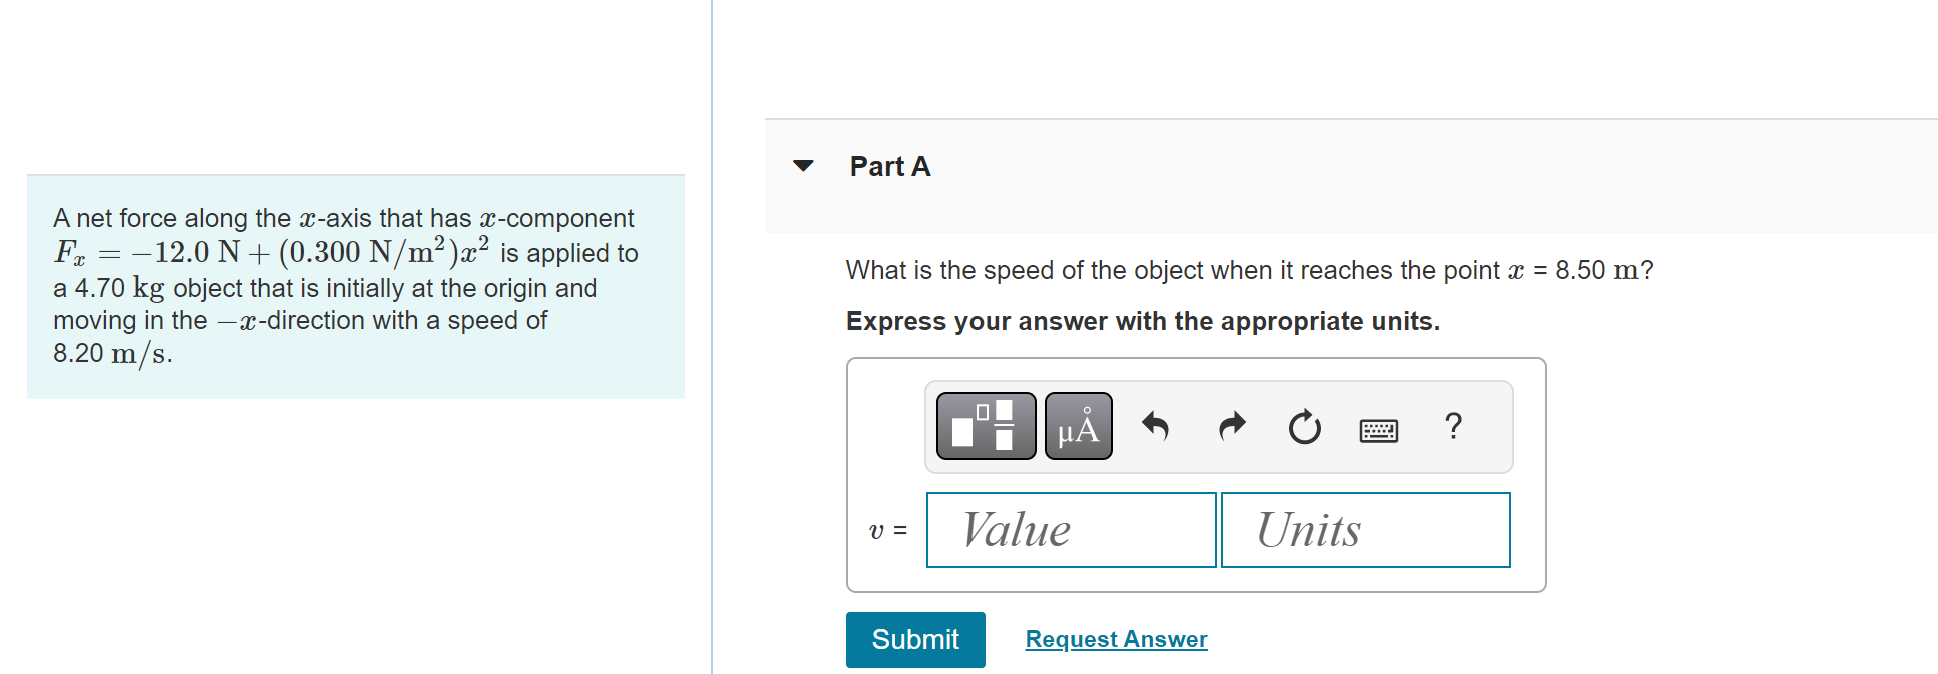Image resolution: width=1938 pixels, height=674 pixels.
Task: Undo the last answer edit
Action: [1157, 427]
